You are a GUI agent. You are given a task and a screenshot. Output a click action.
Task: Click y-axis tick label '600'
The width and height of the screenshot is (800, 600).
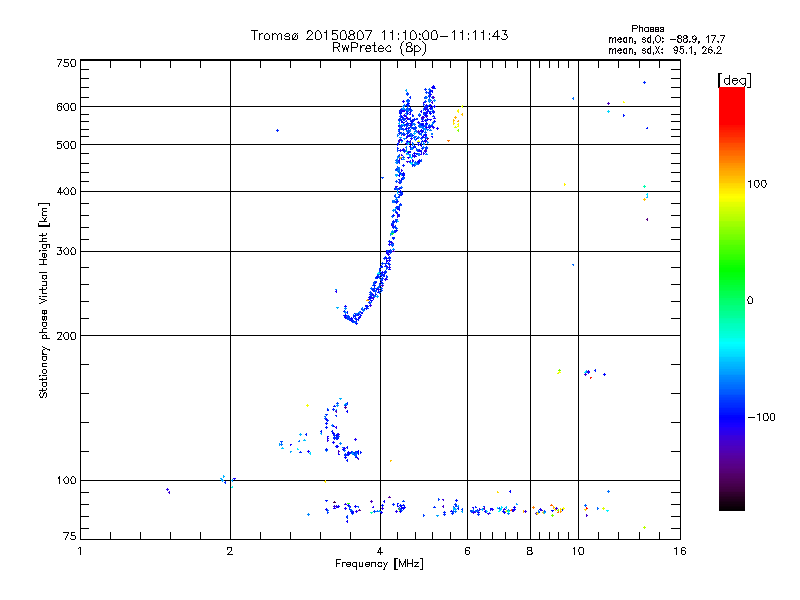(66, 107)
